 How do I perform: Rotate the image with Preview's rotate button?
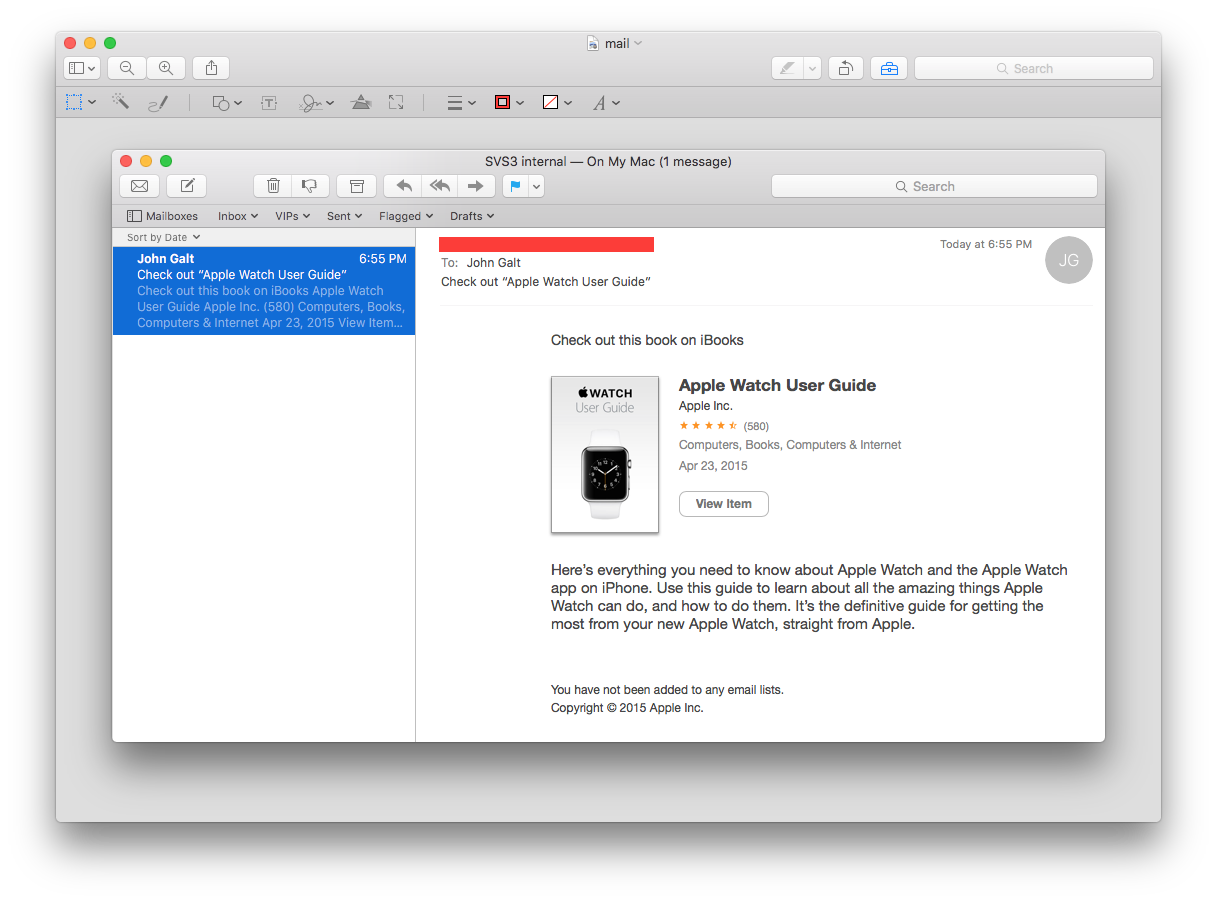(x=846, y=68)
